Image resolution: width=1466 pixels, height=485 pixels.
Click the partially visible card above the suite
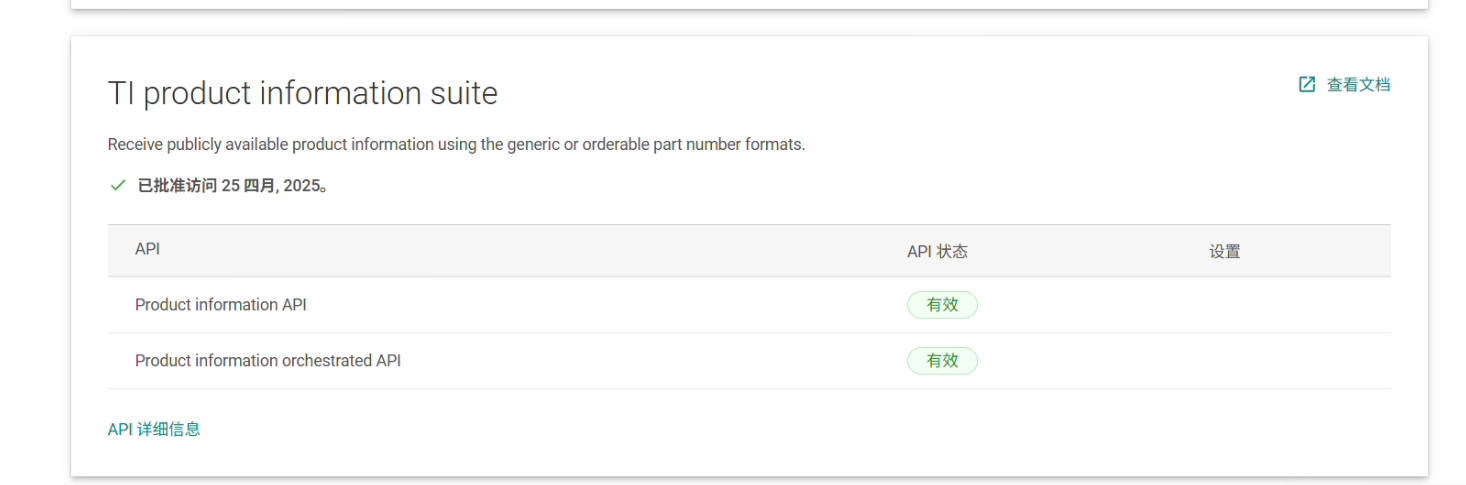749,4
